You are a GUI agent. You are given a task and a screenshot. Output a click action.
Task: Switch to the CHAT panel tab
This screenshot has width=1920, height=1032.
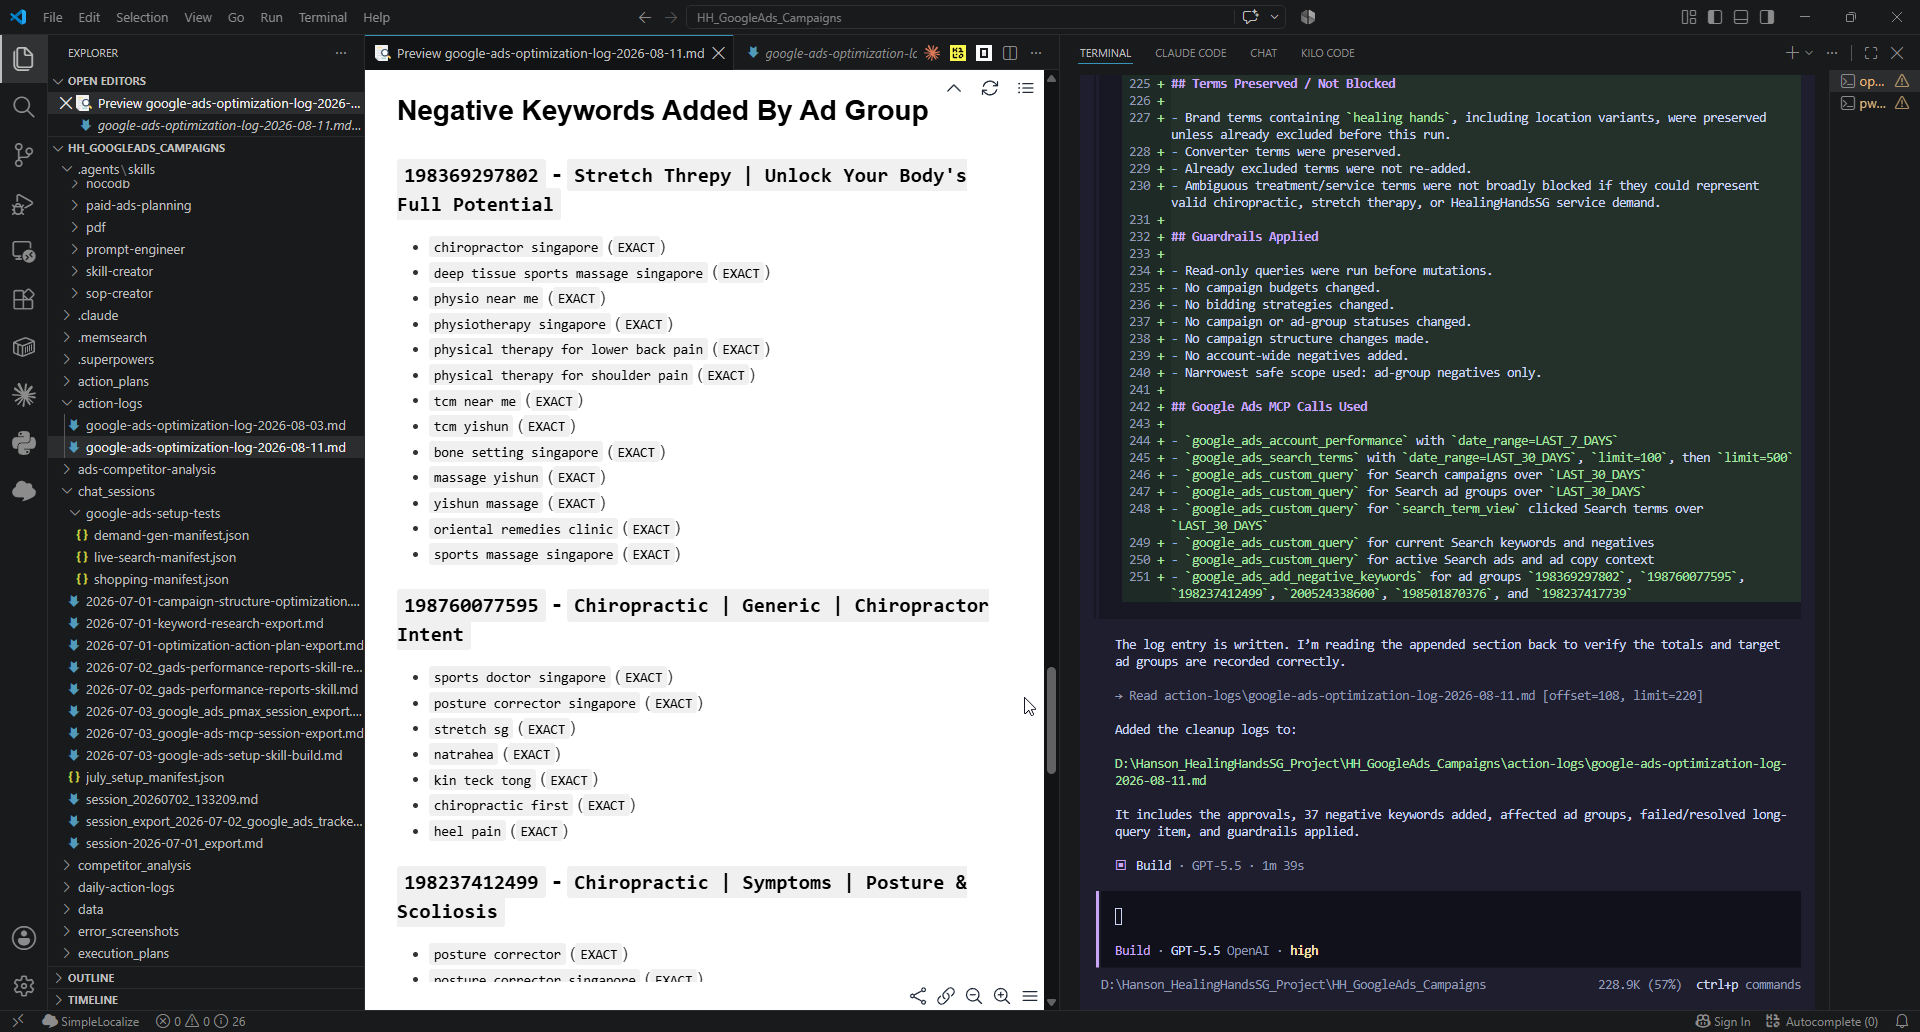1263,53
